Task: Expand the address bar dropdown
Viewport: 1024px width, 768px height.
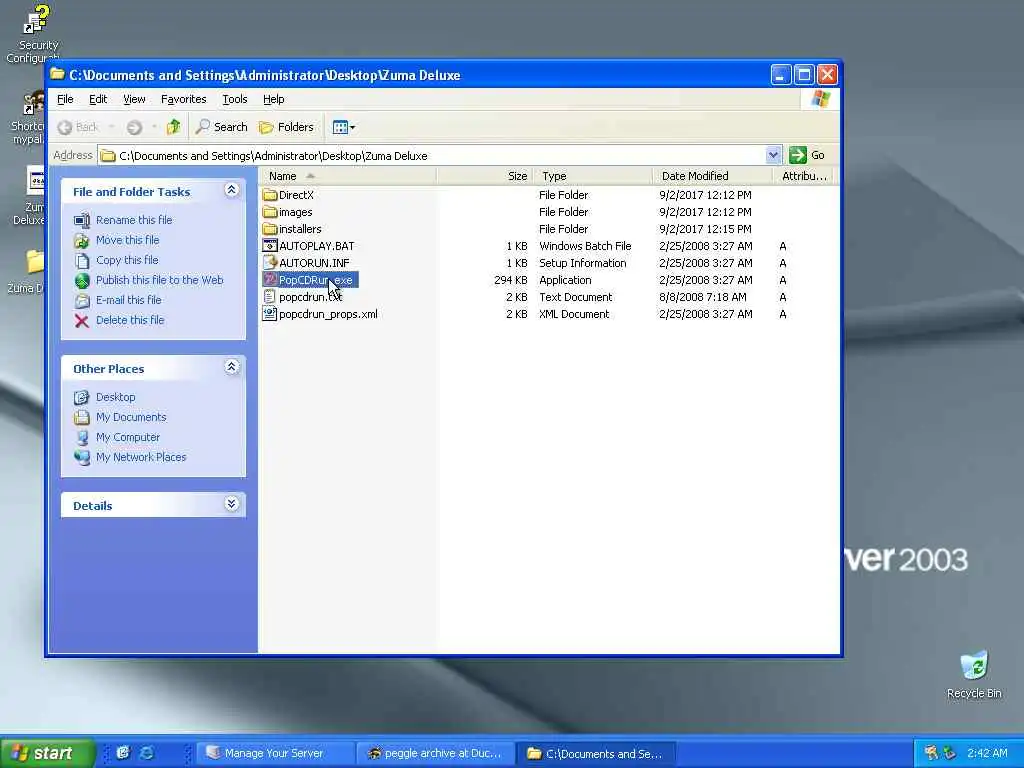Action: click(773, 155)
